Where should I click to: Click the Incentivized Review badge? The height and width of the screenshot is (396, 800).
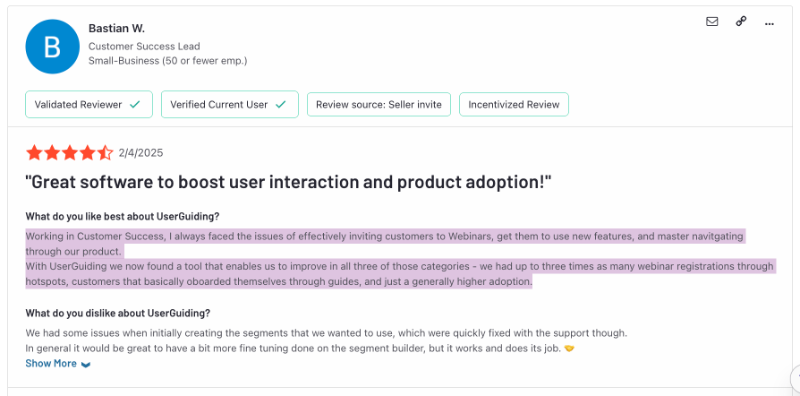click(514, 105)
